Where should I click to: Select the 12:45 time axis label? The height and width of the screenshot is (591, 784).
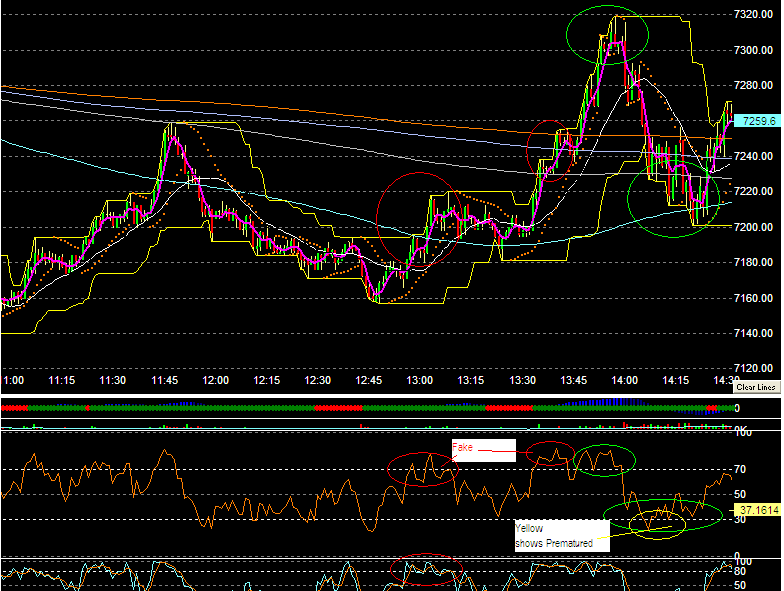[368, 380]
